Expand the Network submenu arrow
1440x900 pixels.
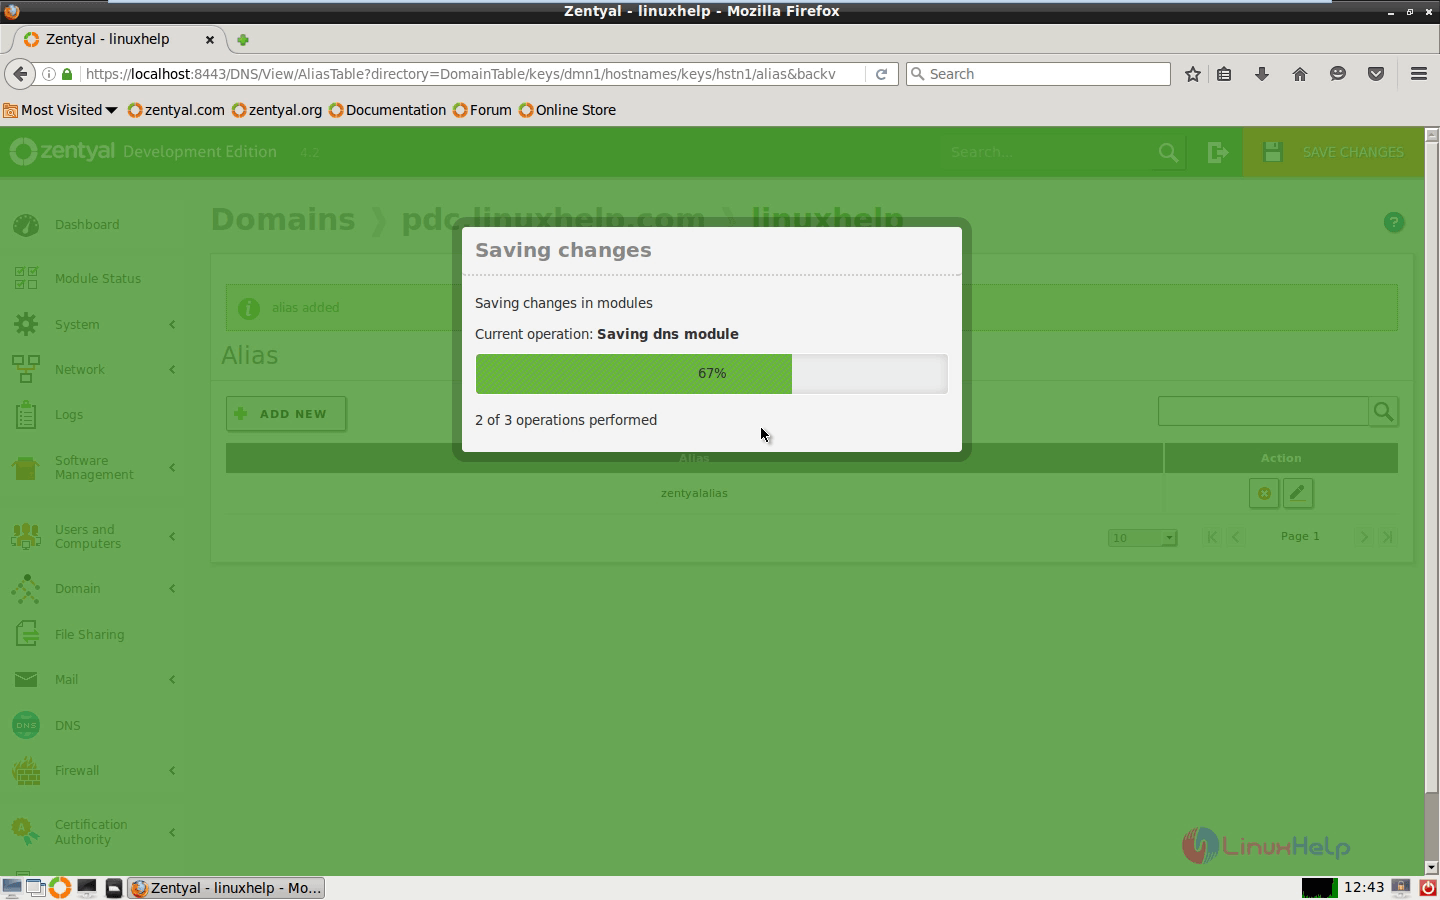pyautogui.click(x=172, y=370)
